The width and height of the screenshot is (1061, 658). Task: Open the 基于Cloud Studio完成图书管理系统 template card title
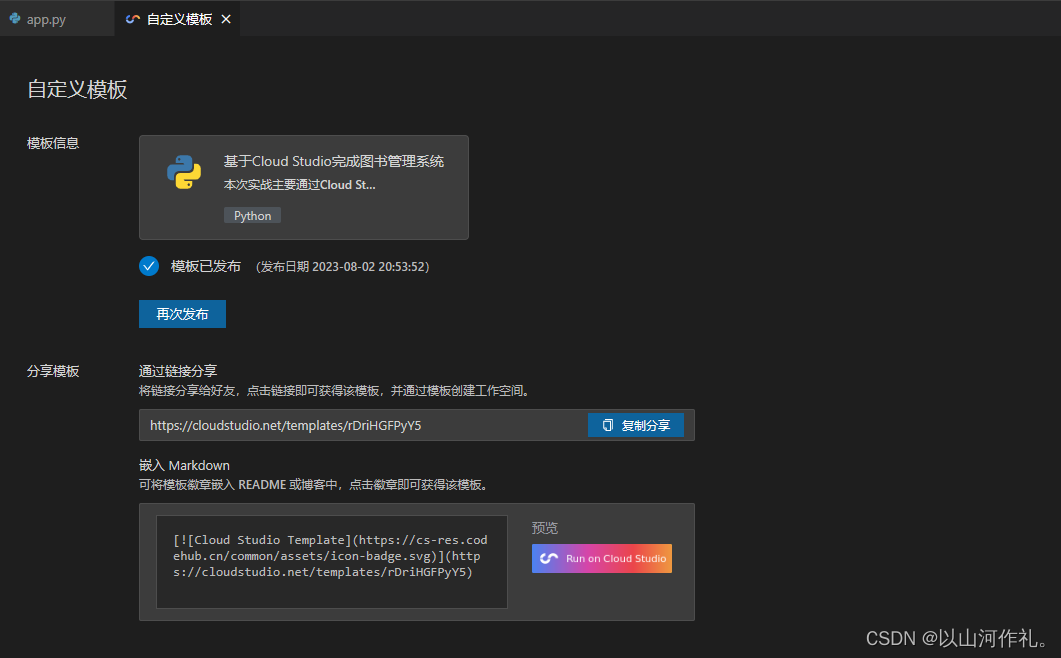334,161
